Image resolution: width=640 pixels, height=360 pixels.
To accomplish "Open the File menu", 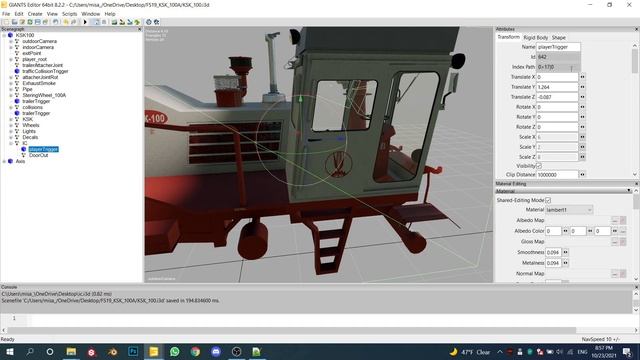I will point(6,14).
